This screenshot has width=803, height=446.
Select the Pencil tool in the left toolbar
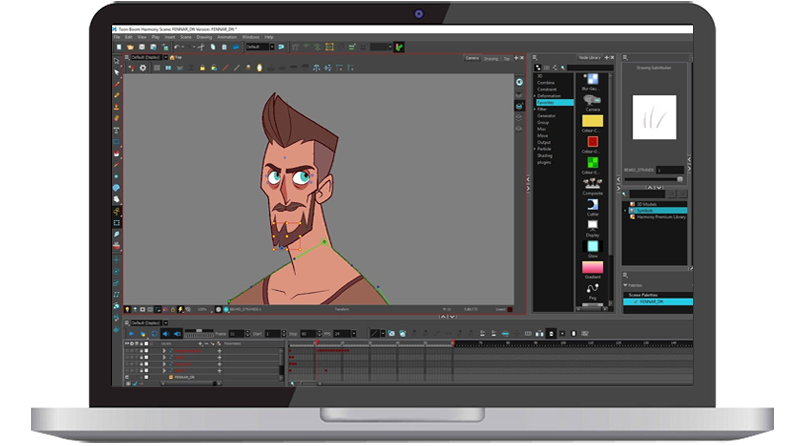pyautogui.click(x=117, y=95)
